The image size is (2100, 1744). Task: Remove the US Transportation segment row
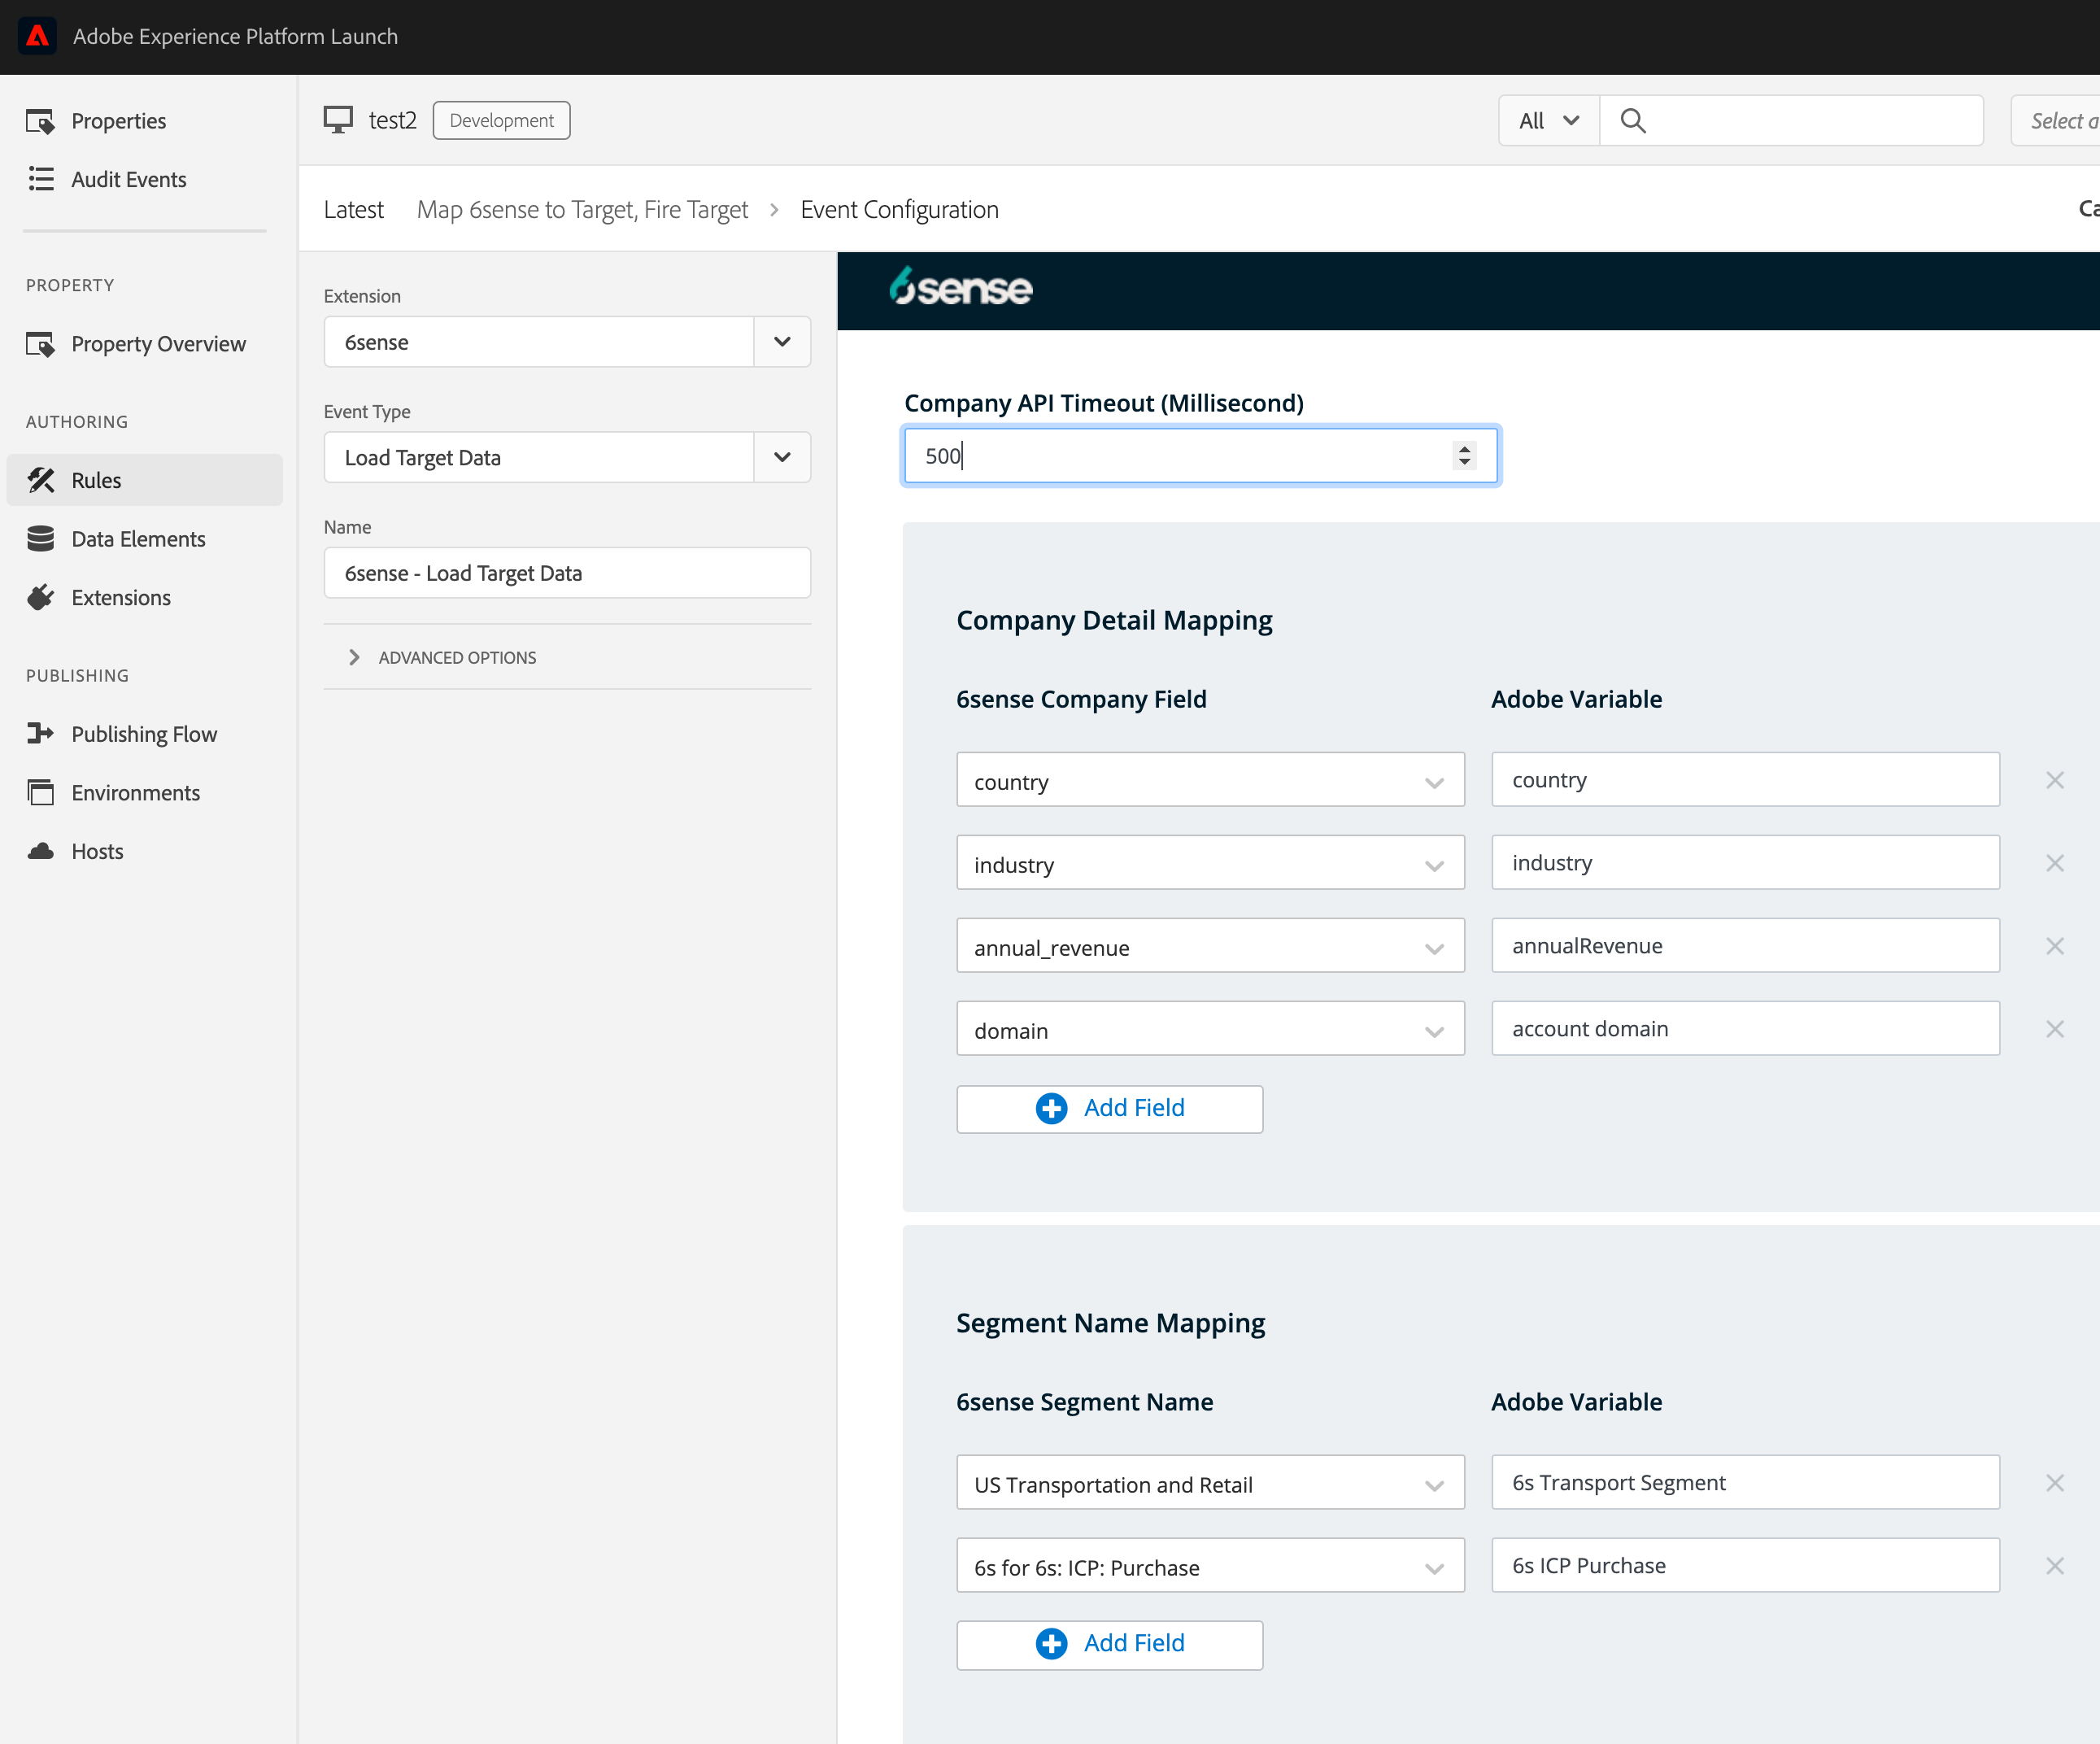2055,1483
